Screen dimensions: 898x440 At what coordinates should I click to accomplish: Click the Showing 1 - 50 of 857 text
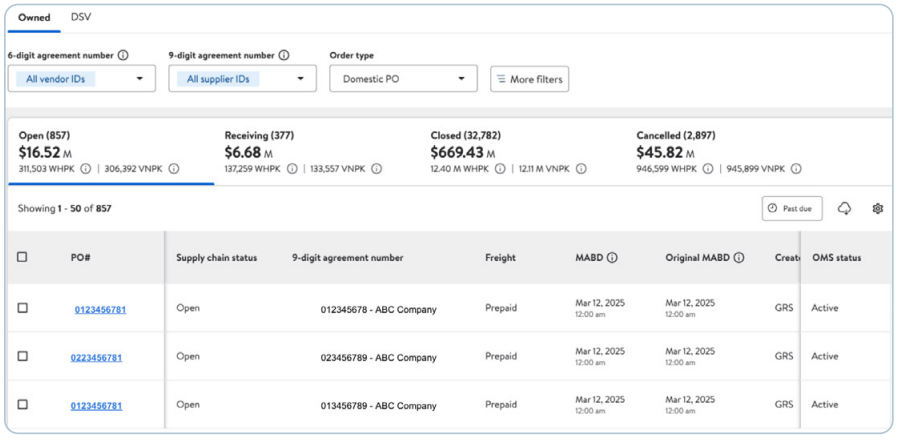point(65,209)
